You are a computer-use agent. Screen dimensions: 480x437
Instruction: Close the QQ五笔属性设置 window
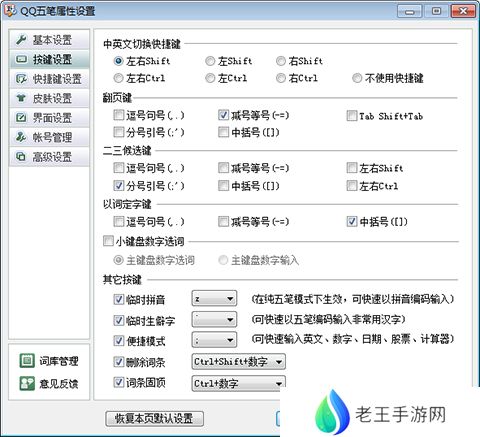[463, 11]
